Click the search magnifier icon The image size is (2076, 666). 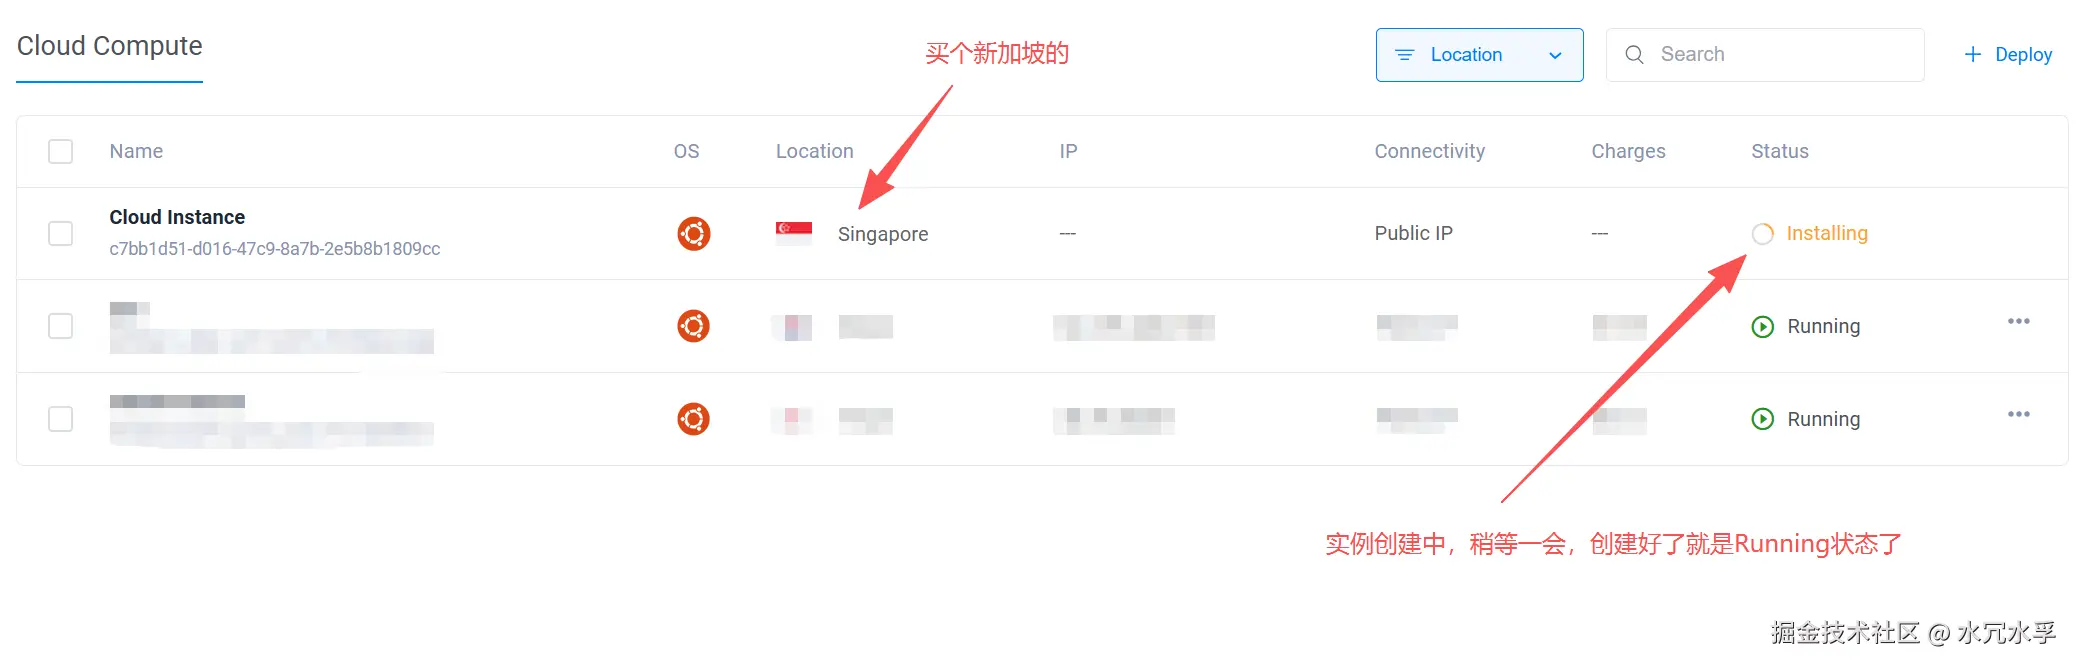1634,55
